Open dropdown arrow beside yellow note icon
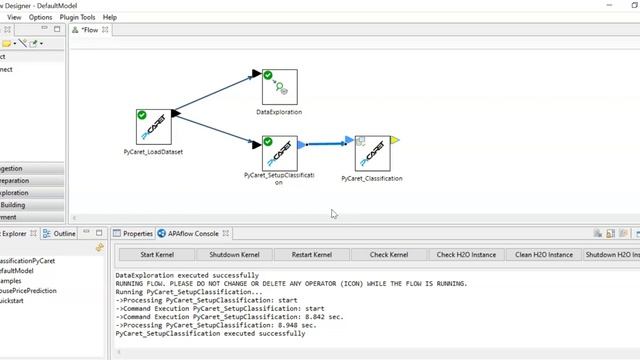 coord(15,44)
